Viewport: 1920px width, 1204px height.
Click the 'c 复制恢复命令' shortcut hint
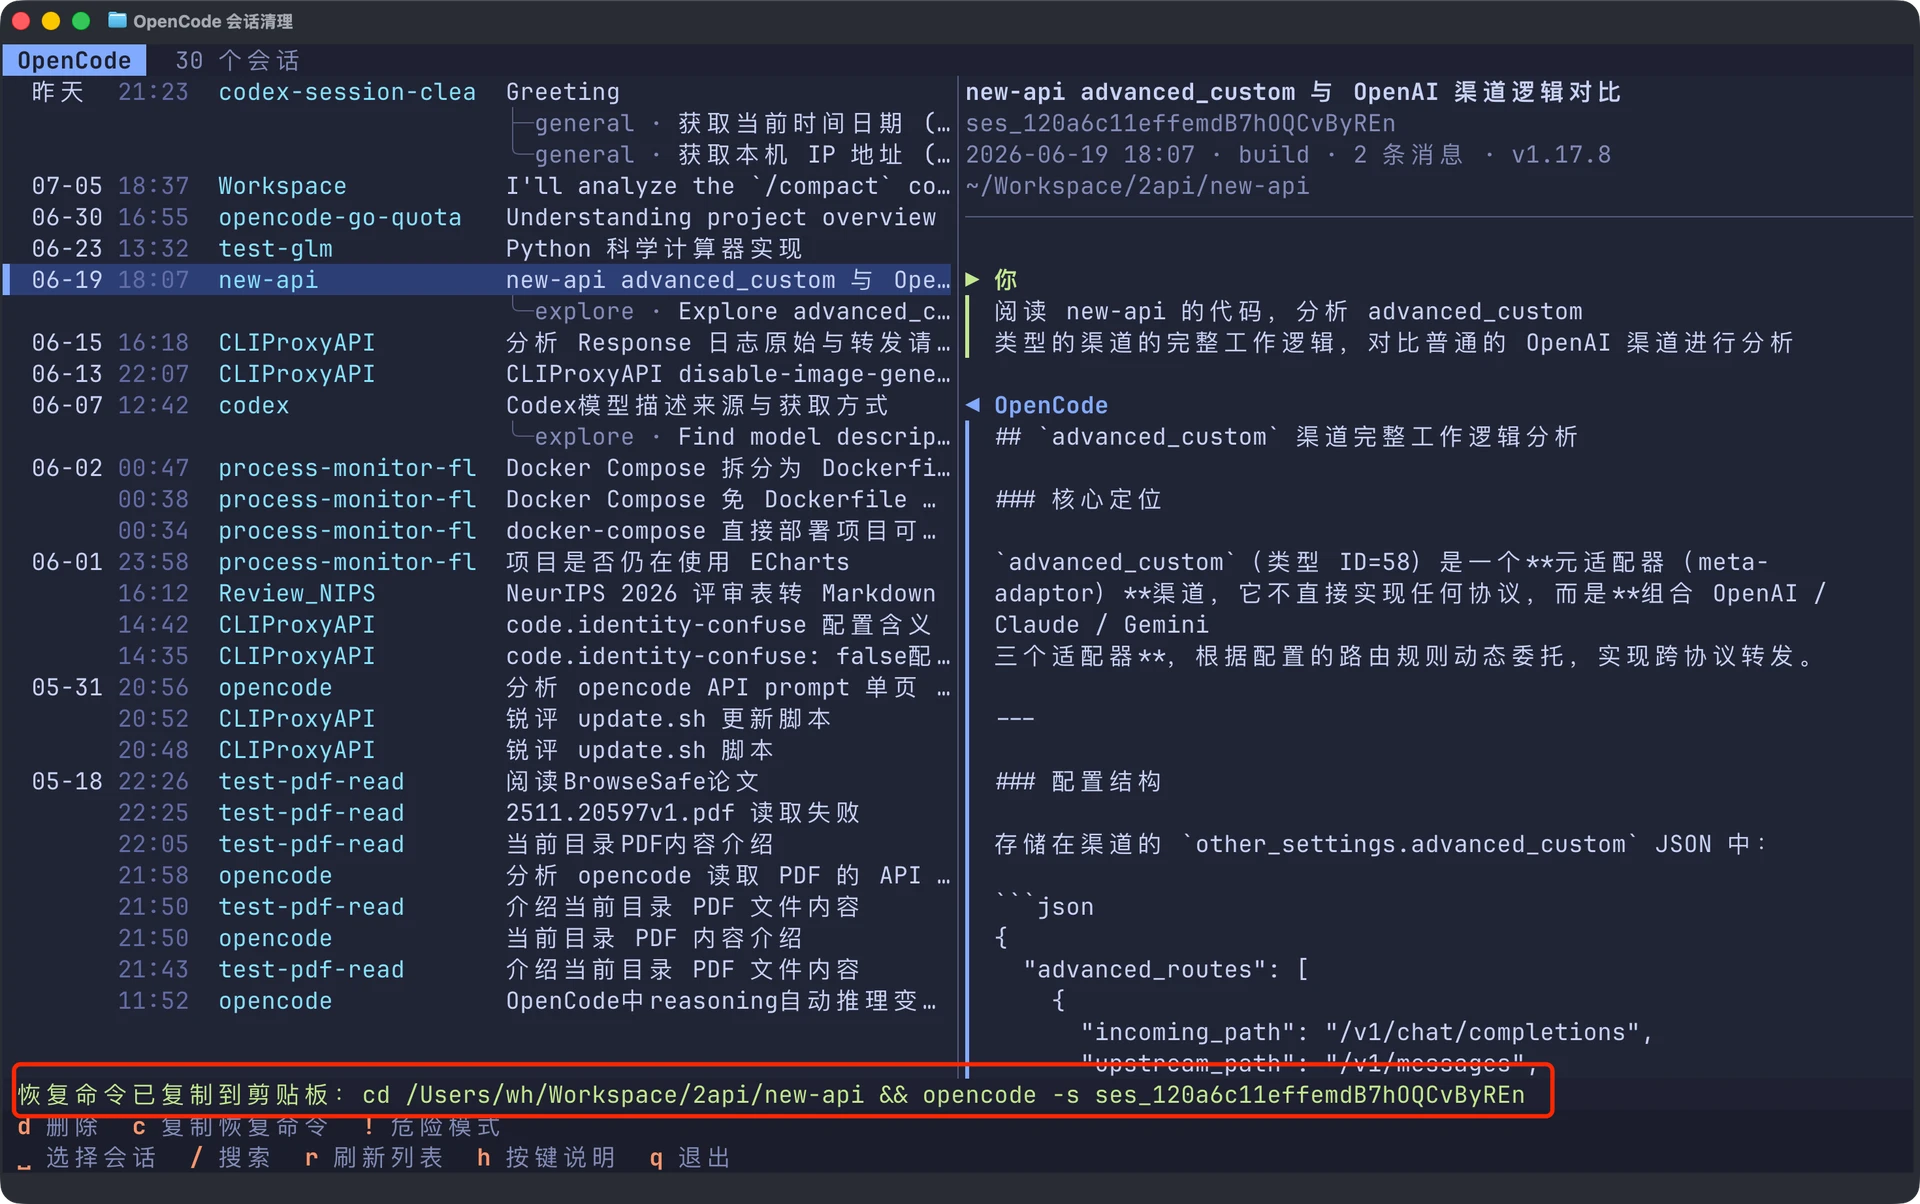pyautogui.click(x=230, y=1127)
